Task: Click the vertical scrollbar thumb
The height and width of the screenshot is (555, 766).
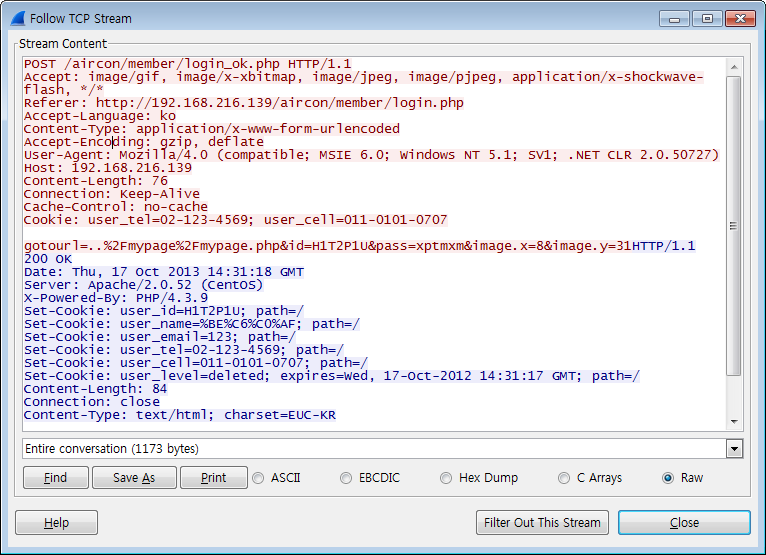Action: (x=734, y=225)
